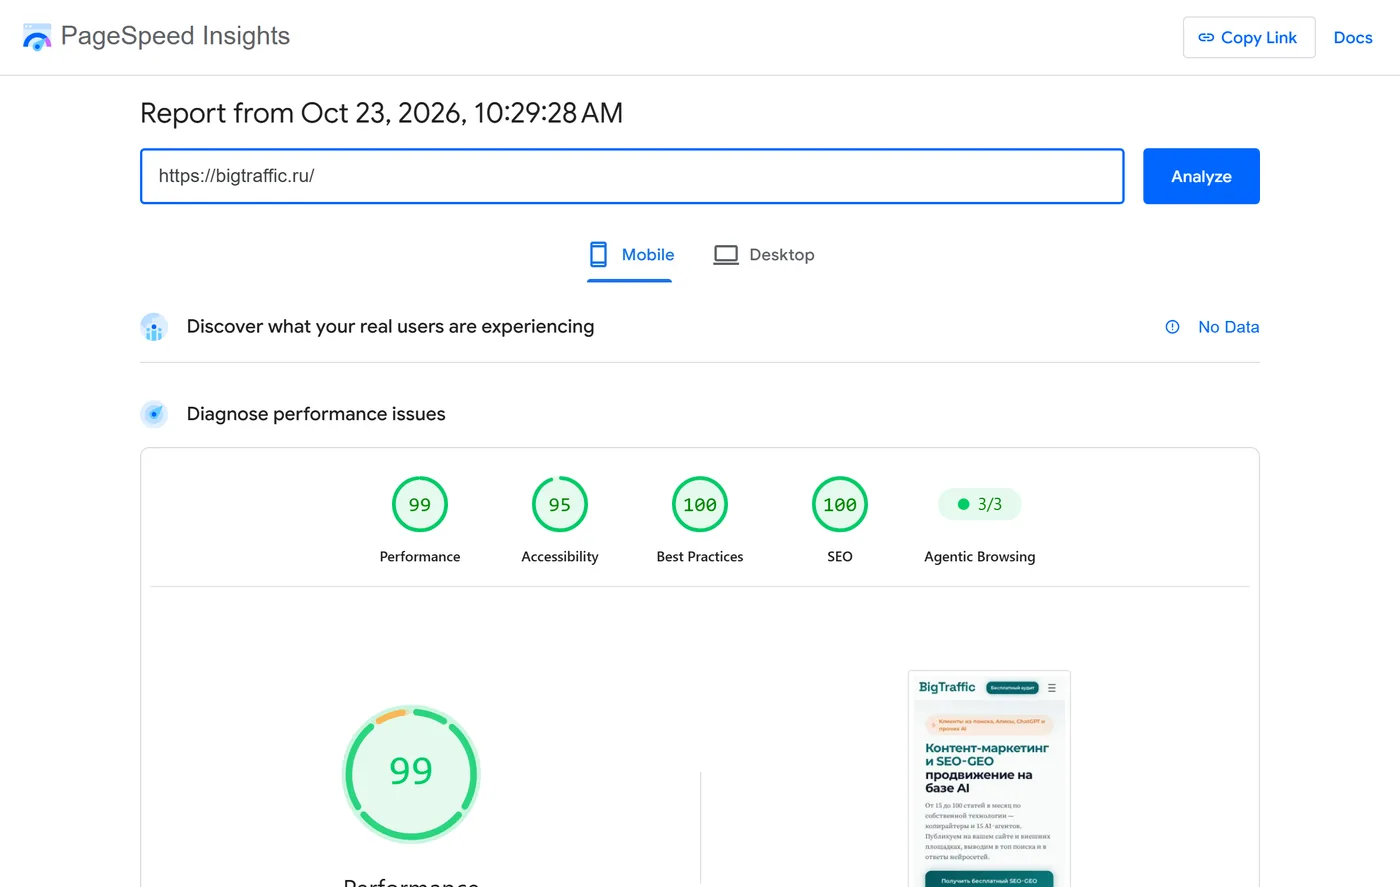Image resolution: width=1400 pixels, height=887 pixels.
Task: Select the Best Practices 100 gauge
Action: coord(700,520)
